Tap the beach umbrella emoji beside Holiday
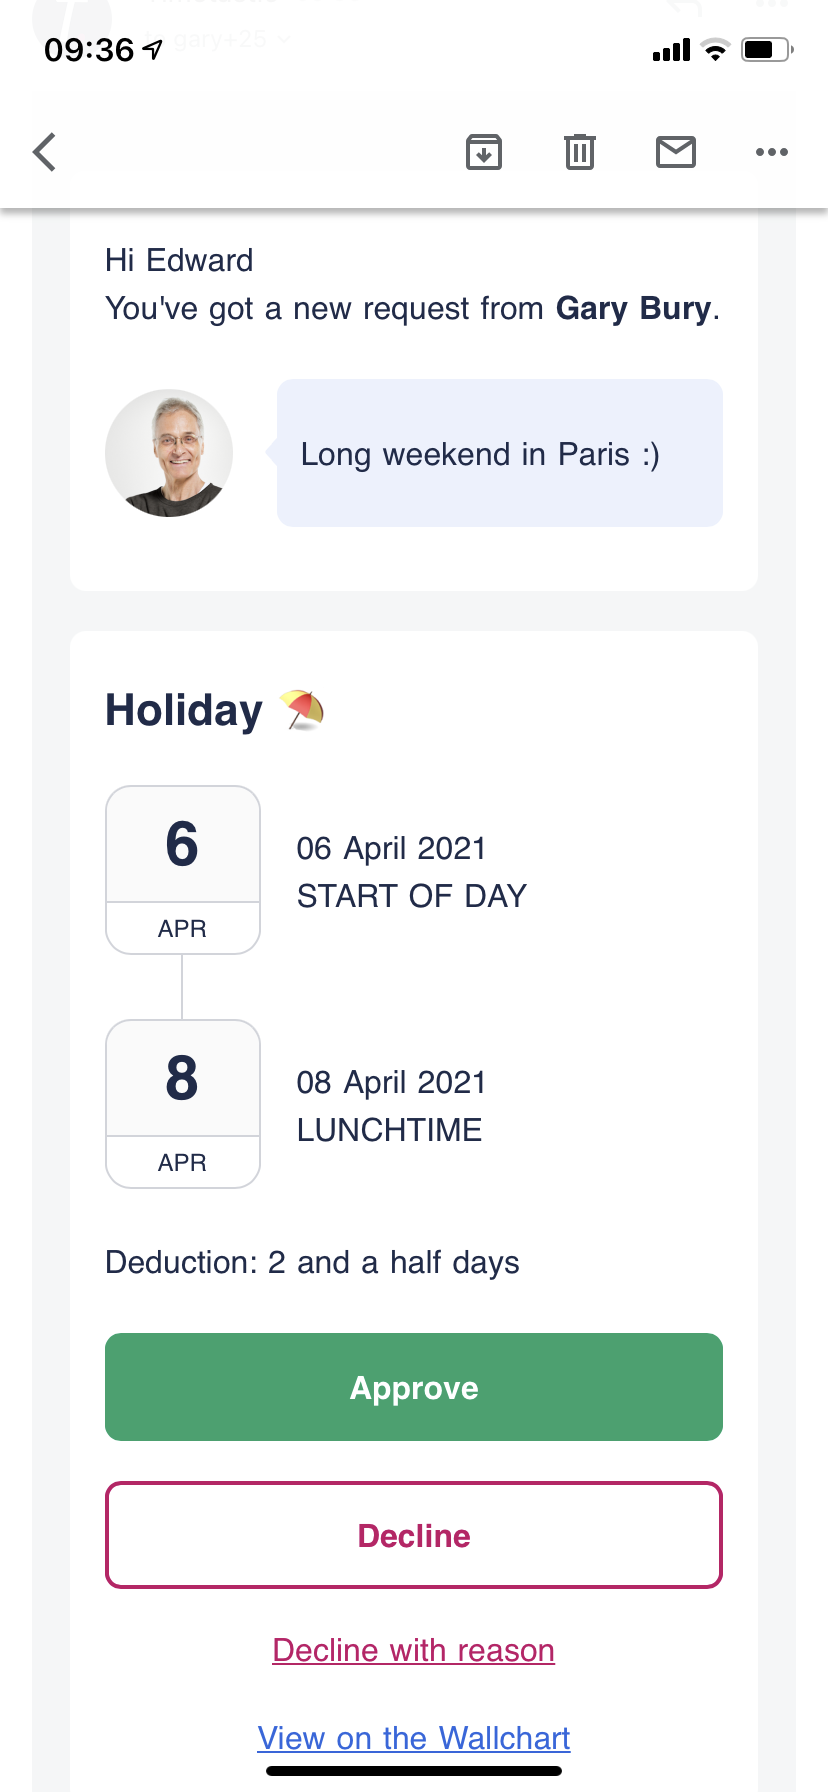 click(x=303, y=710)
